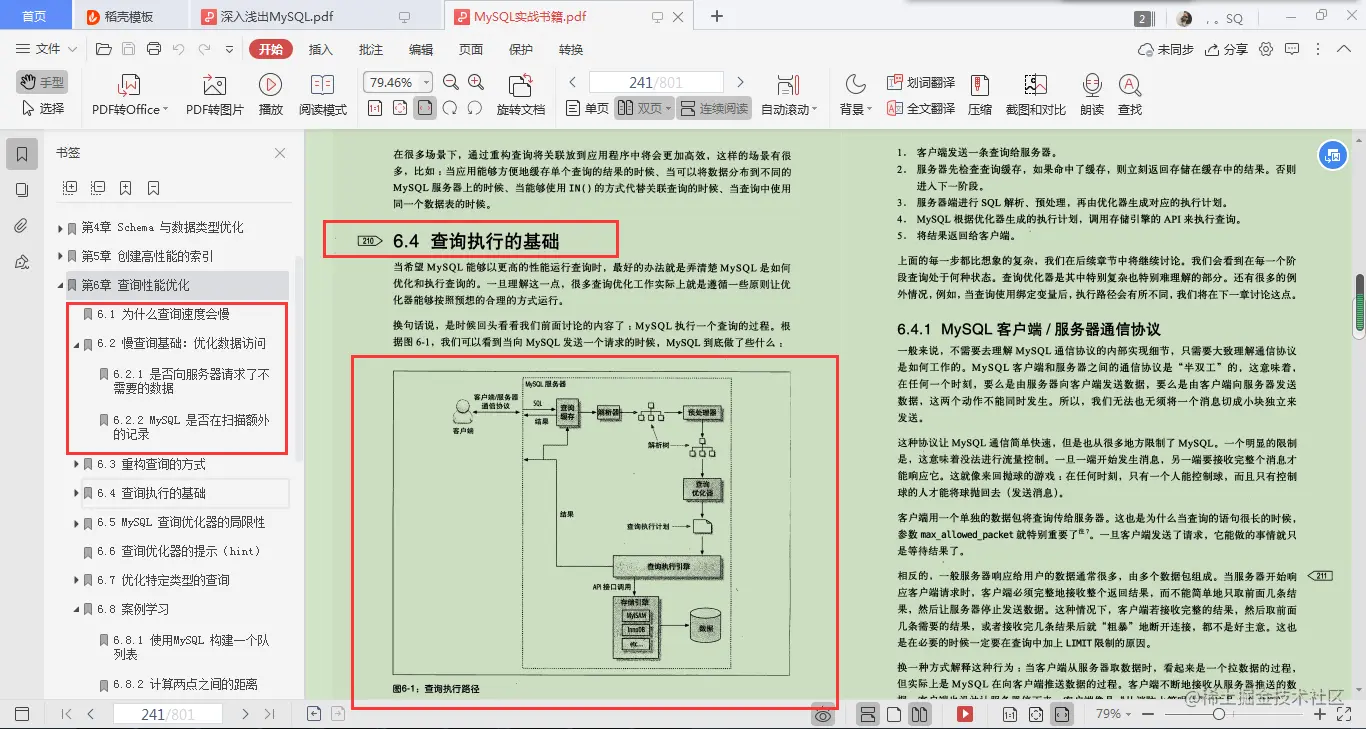
Task: Open 截图和对比 screenshot and compare
Action: pyautogui.click(x=1035, y=96)
